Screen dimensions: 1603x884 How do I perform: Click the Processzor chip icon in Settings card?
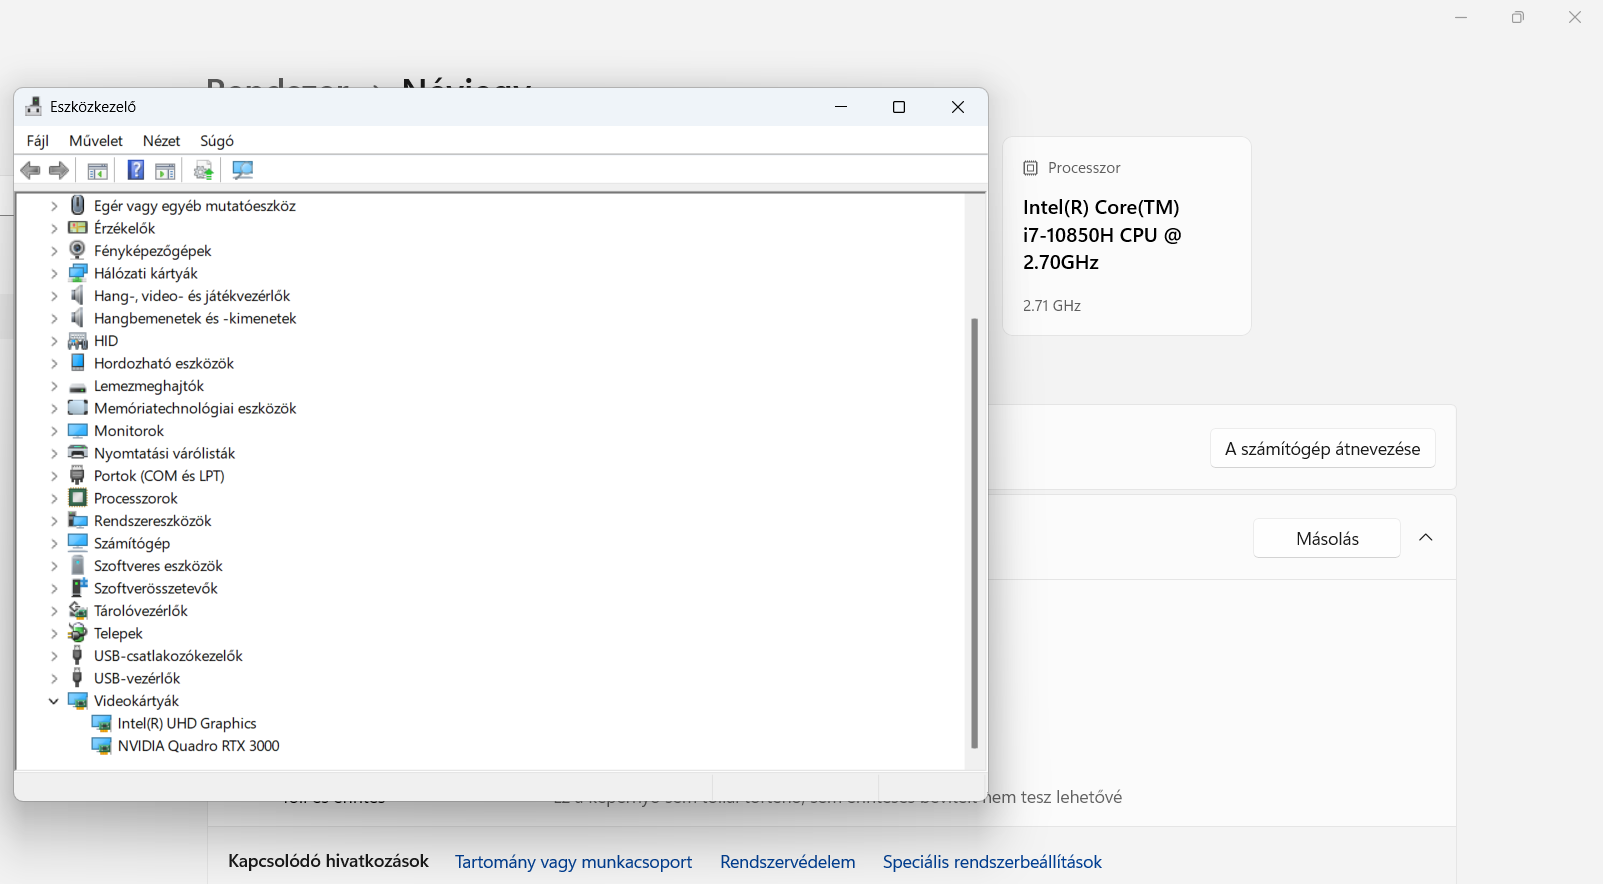1030,168
